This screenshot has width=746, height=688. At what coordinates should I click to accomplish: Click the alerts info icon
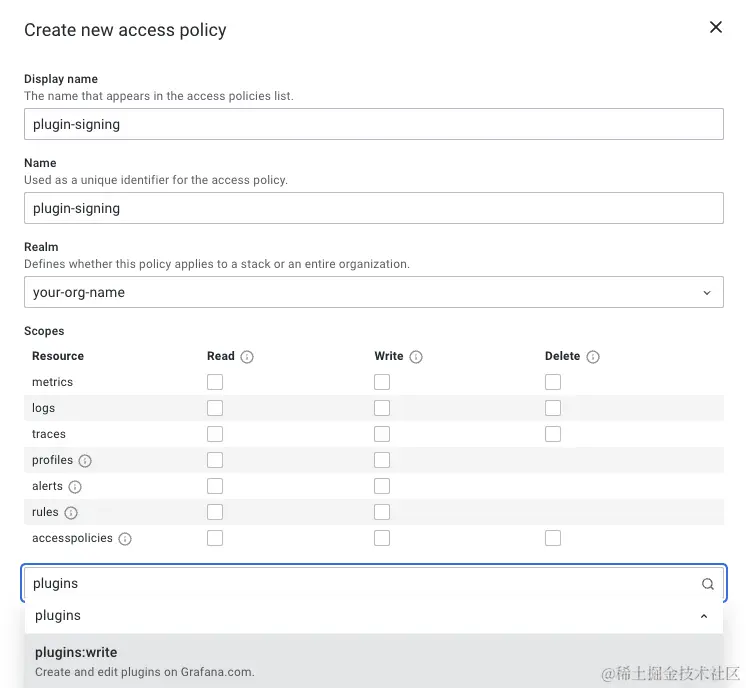75,487
